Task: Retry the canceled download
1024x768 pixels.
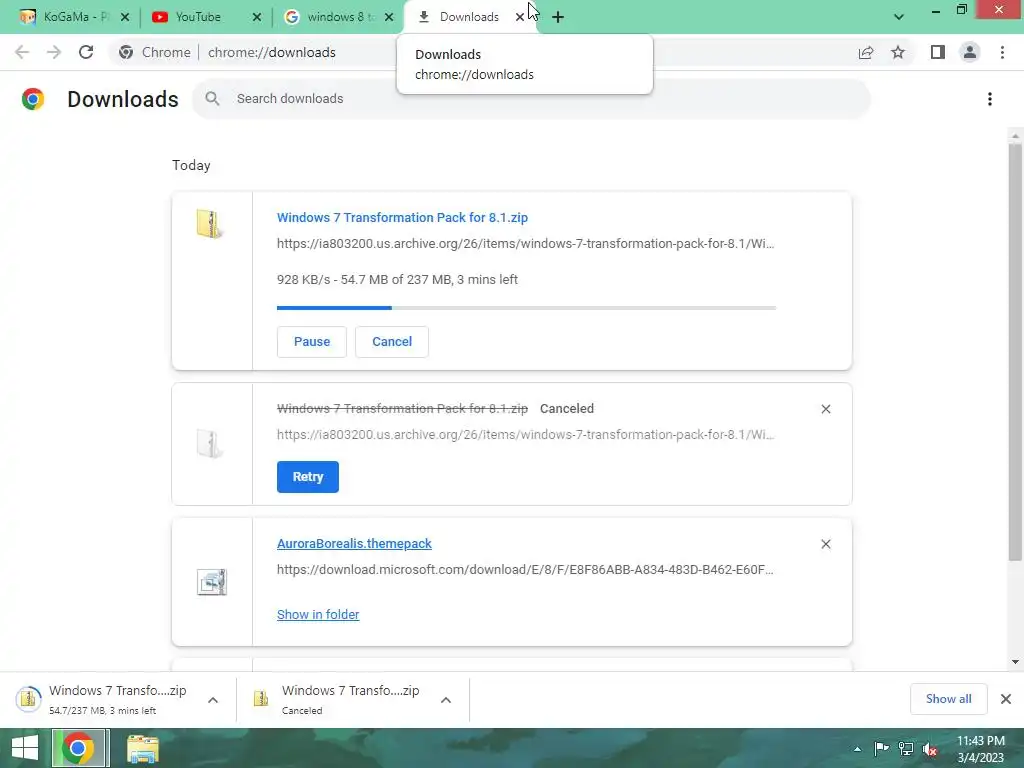Action: click(308, 477)
